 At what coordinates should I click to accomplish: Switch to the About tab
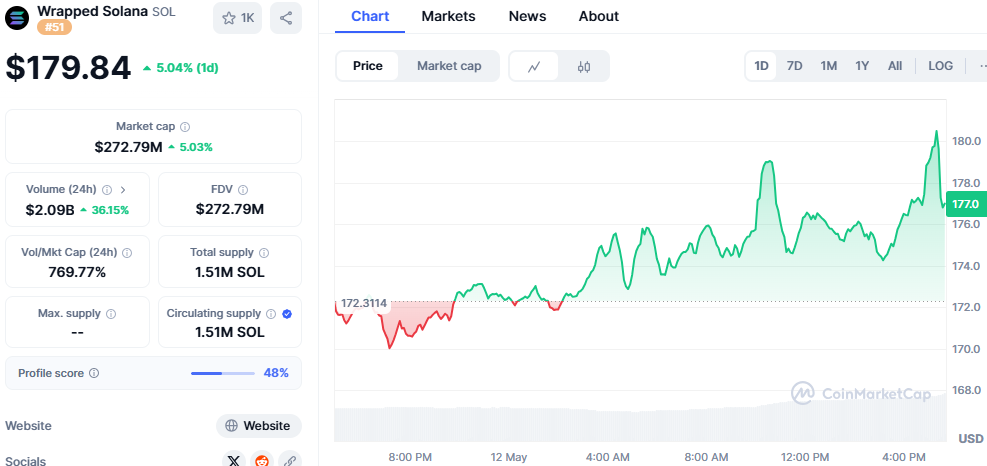click(x=599, y=16)
